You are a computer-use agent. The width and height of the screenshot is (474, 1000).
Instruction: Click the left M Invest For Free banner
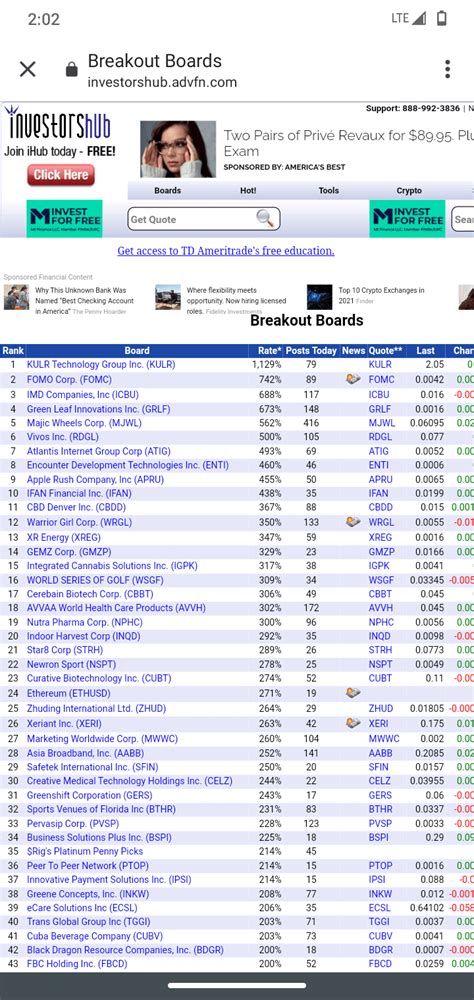coord(64,218)
